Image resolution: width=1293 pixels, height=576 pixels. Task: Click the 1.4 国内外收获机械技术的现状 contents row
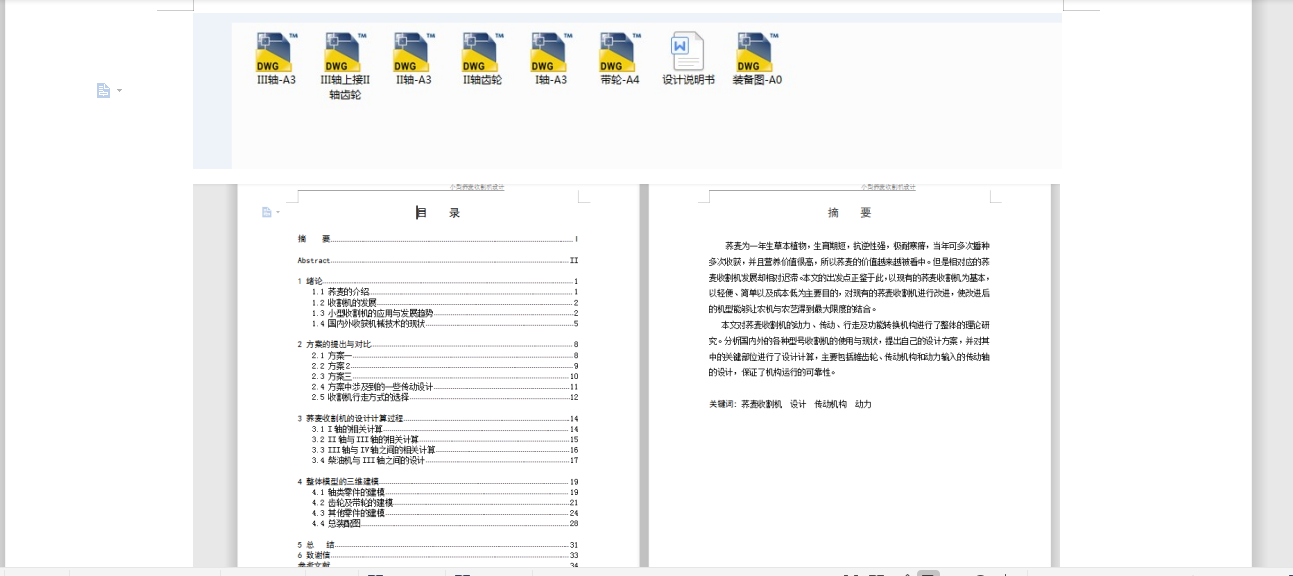point(445,323)
